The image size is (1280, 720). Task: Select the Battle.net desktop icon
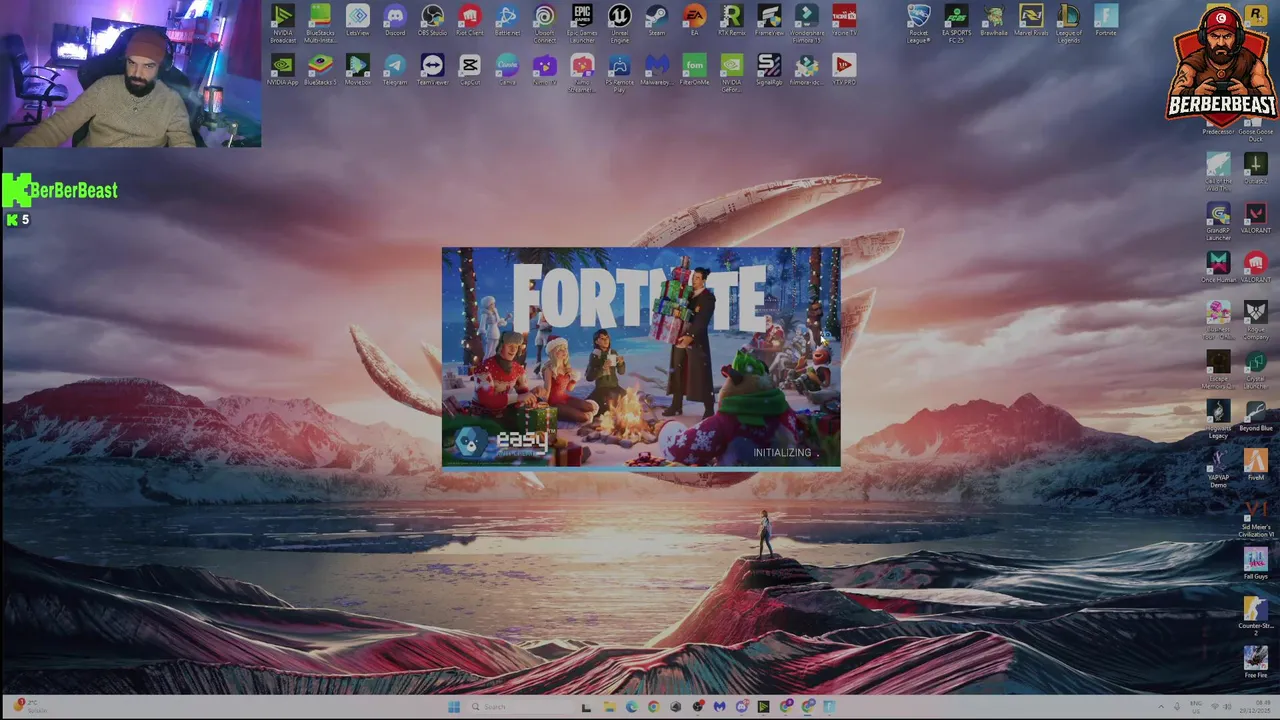coord(507,21)
